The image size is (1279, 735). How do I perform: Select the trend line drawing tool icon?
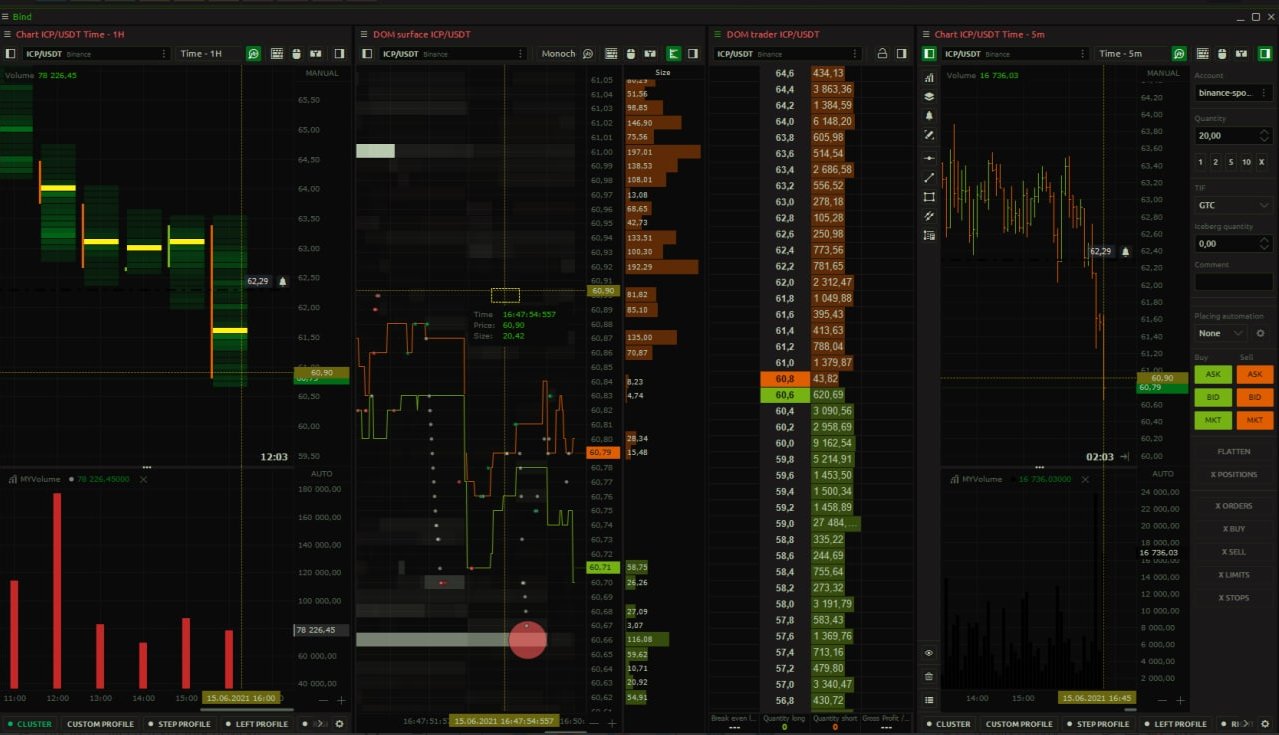[x=929, y=177]
